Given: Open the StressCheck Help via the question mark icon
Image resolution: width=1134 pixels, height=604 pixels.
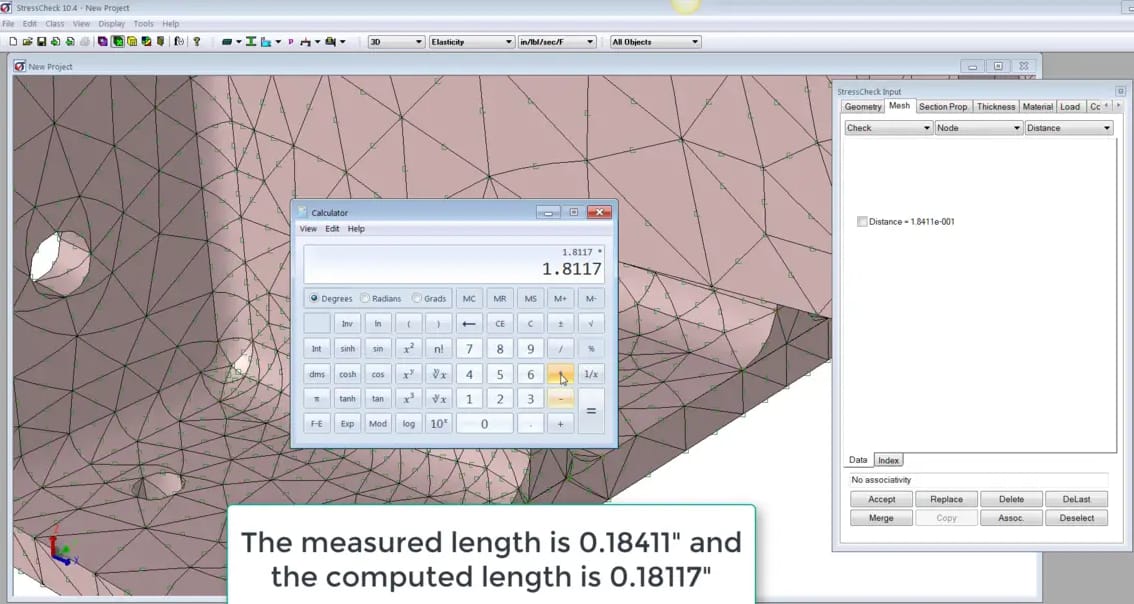Looking at the screenshot, I should point(196,41).
